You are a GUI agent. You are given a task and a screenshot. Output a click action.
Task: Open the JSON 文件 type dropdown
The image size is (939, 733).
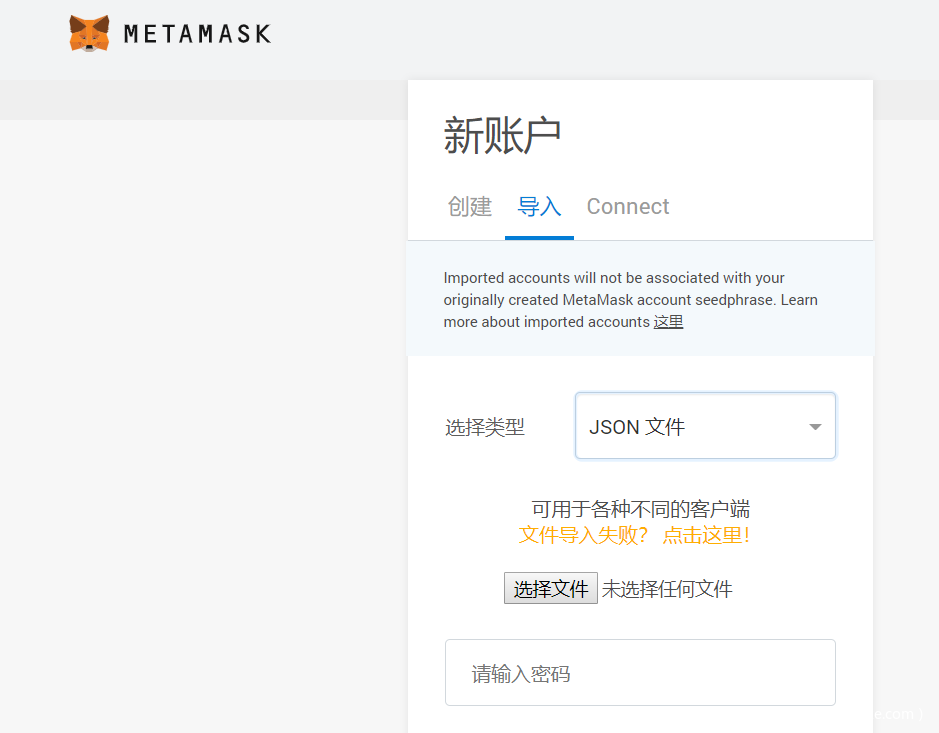(x=705, y=426)
